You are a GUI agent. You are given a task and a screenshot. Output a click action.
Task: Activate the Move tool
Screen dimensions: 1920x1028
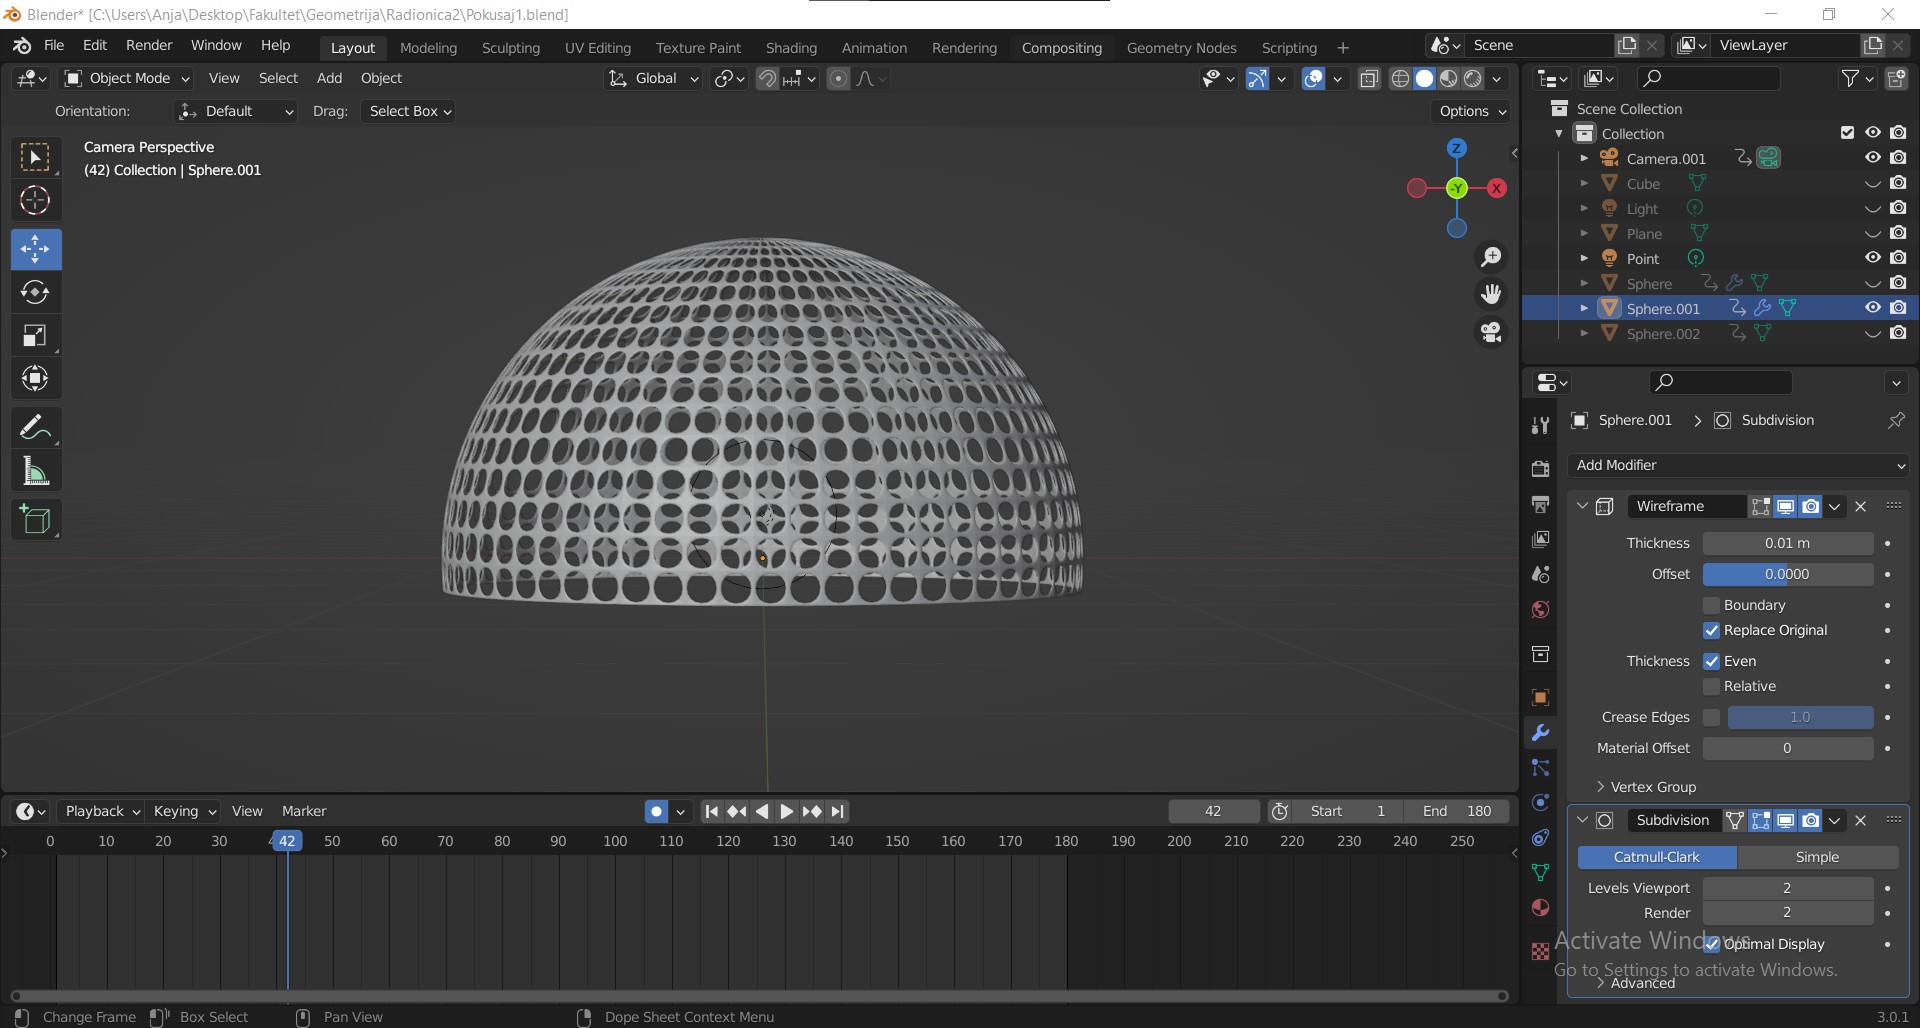pos(35,249)
